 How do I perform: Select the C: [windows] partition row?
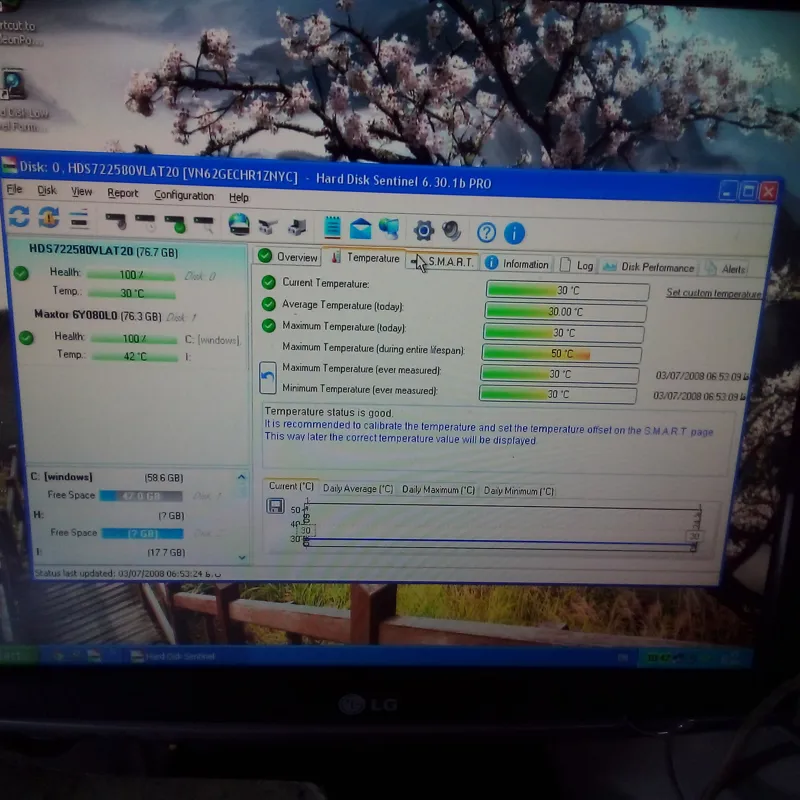point(108,477)
